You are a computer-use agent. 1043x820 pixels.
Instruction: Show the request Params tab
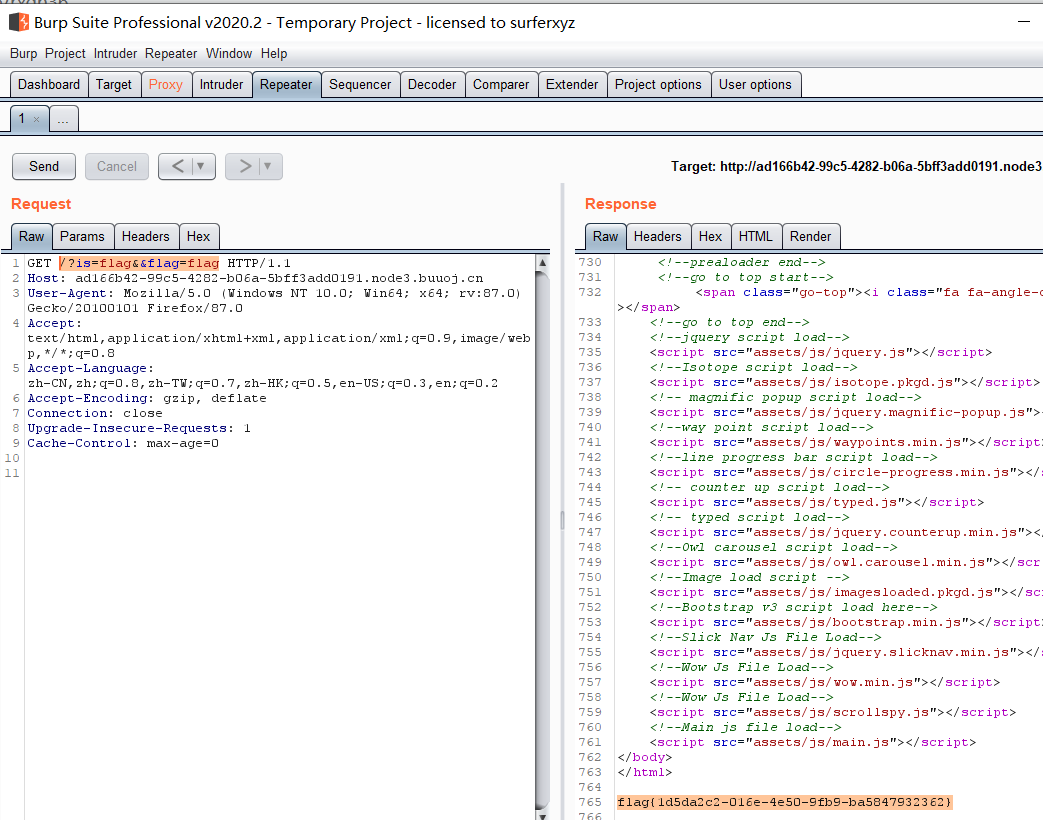click(x=82, y=236)
